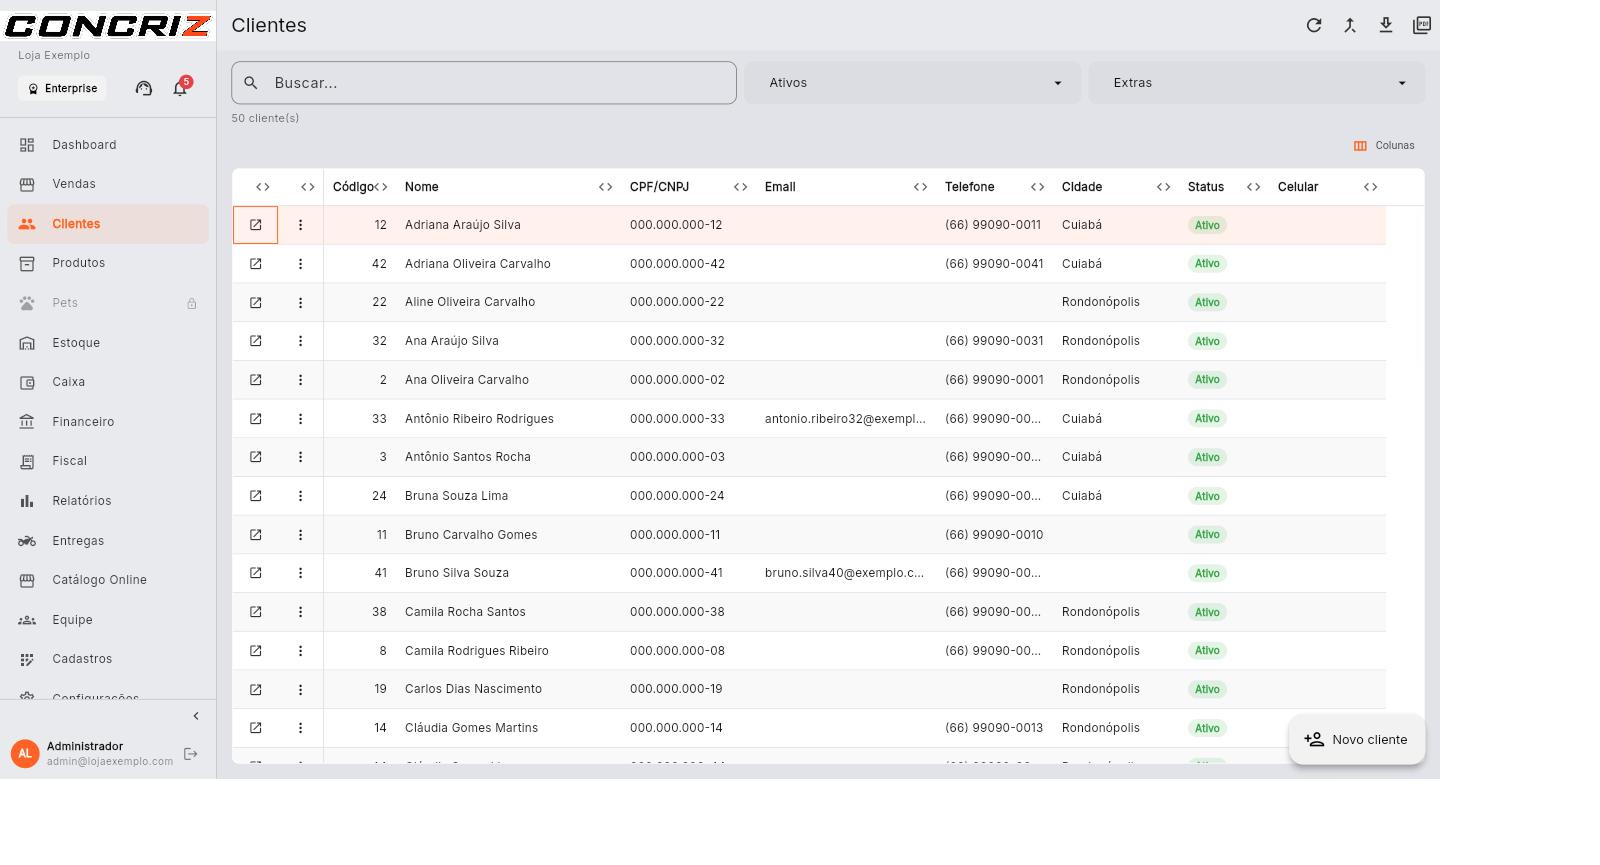The width and height of the screenshot is (1600, 865).
Task: Open the support headset icon
Action: 144,88
